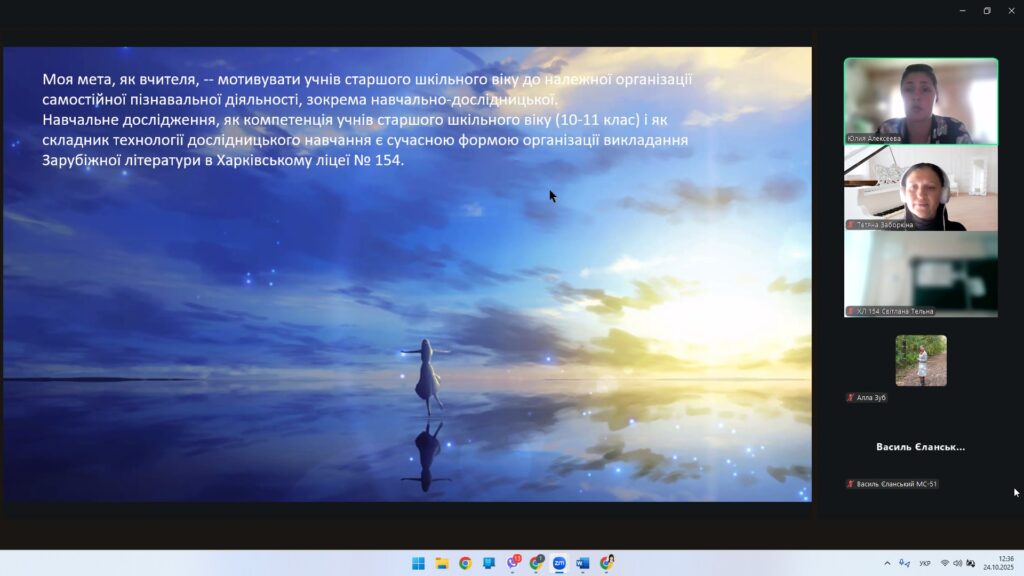Screen dimensions: 1024x576
Task: Click the speaker volume tray icon
Action: [957, 563]
